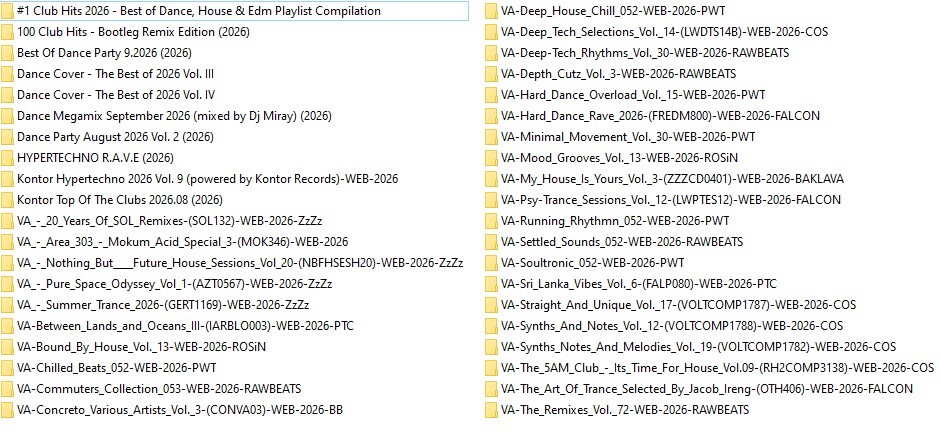This screenshot has height=438, width=941.
Task: Select 'VA-Hard_Dance_Rave_2026' folder name
Action: (x=660, y=116)
